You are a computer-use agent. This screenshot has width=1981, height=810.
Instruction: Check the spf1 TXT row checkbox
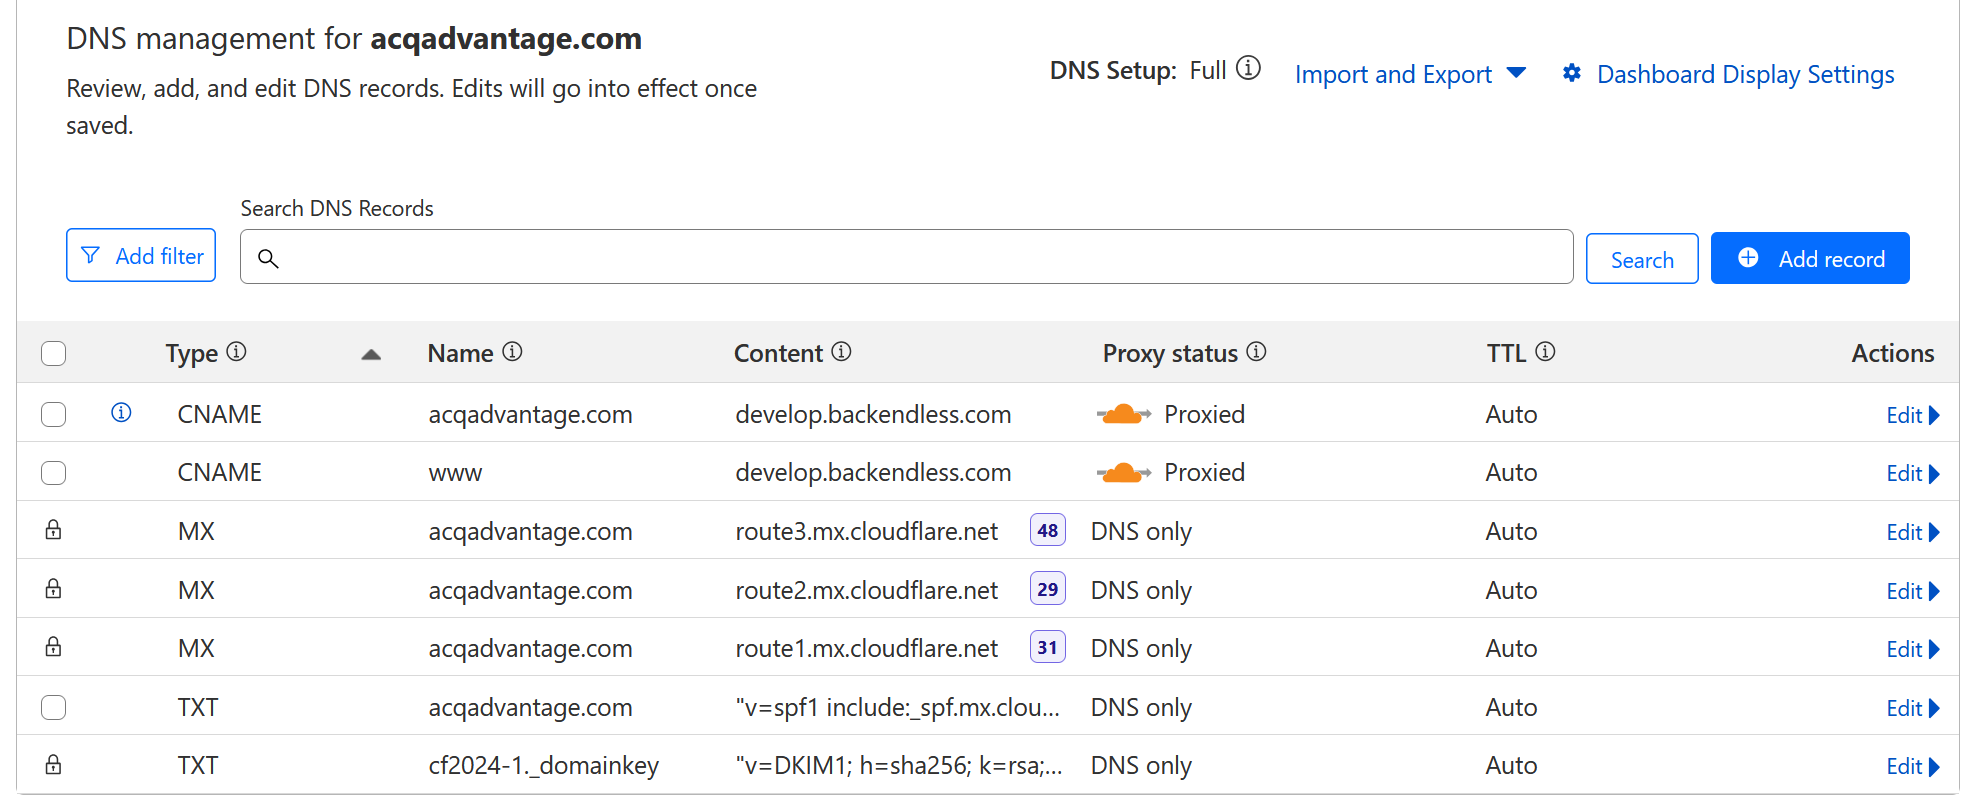54,707
